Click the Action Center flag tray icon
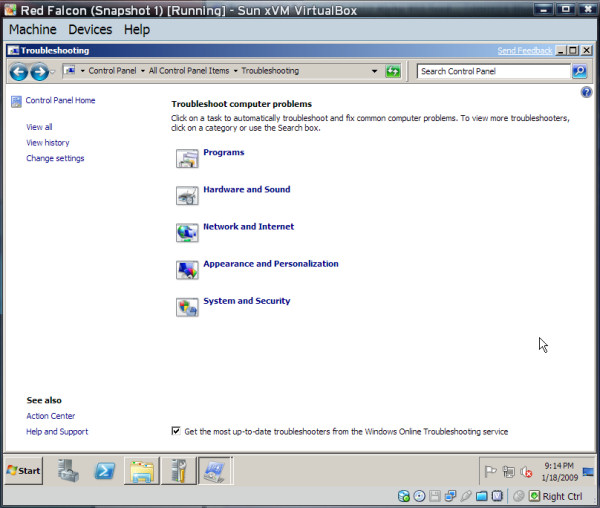This screenshot has width=600, height=508. coord(490,472)
